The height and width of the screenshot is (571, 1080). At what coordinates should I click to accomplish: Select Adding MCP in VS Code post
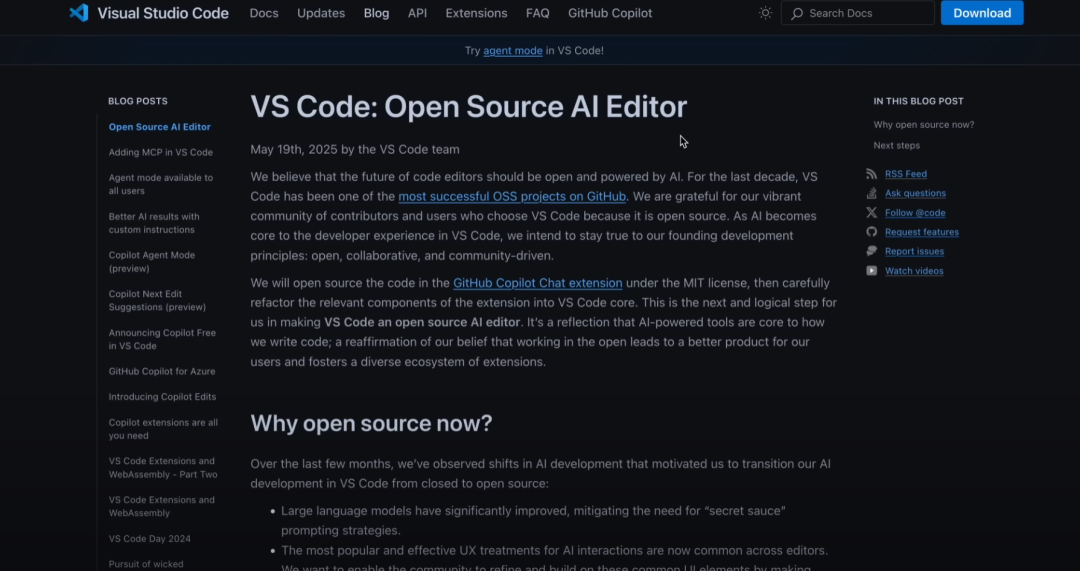tap(160, 152)
